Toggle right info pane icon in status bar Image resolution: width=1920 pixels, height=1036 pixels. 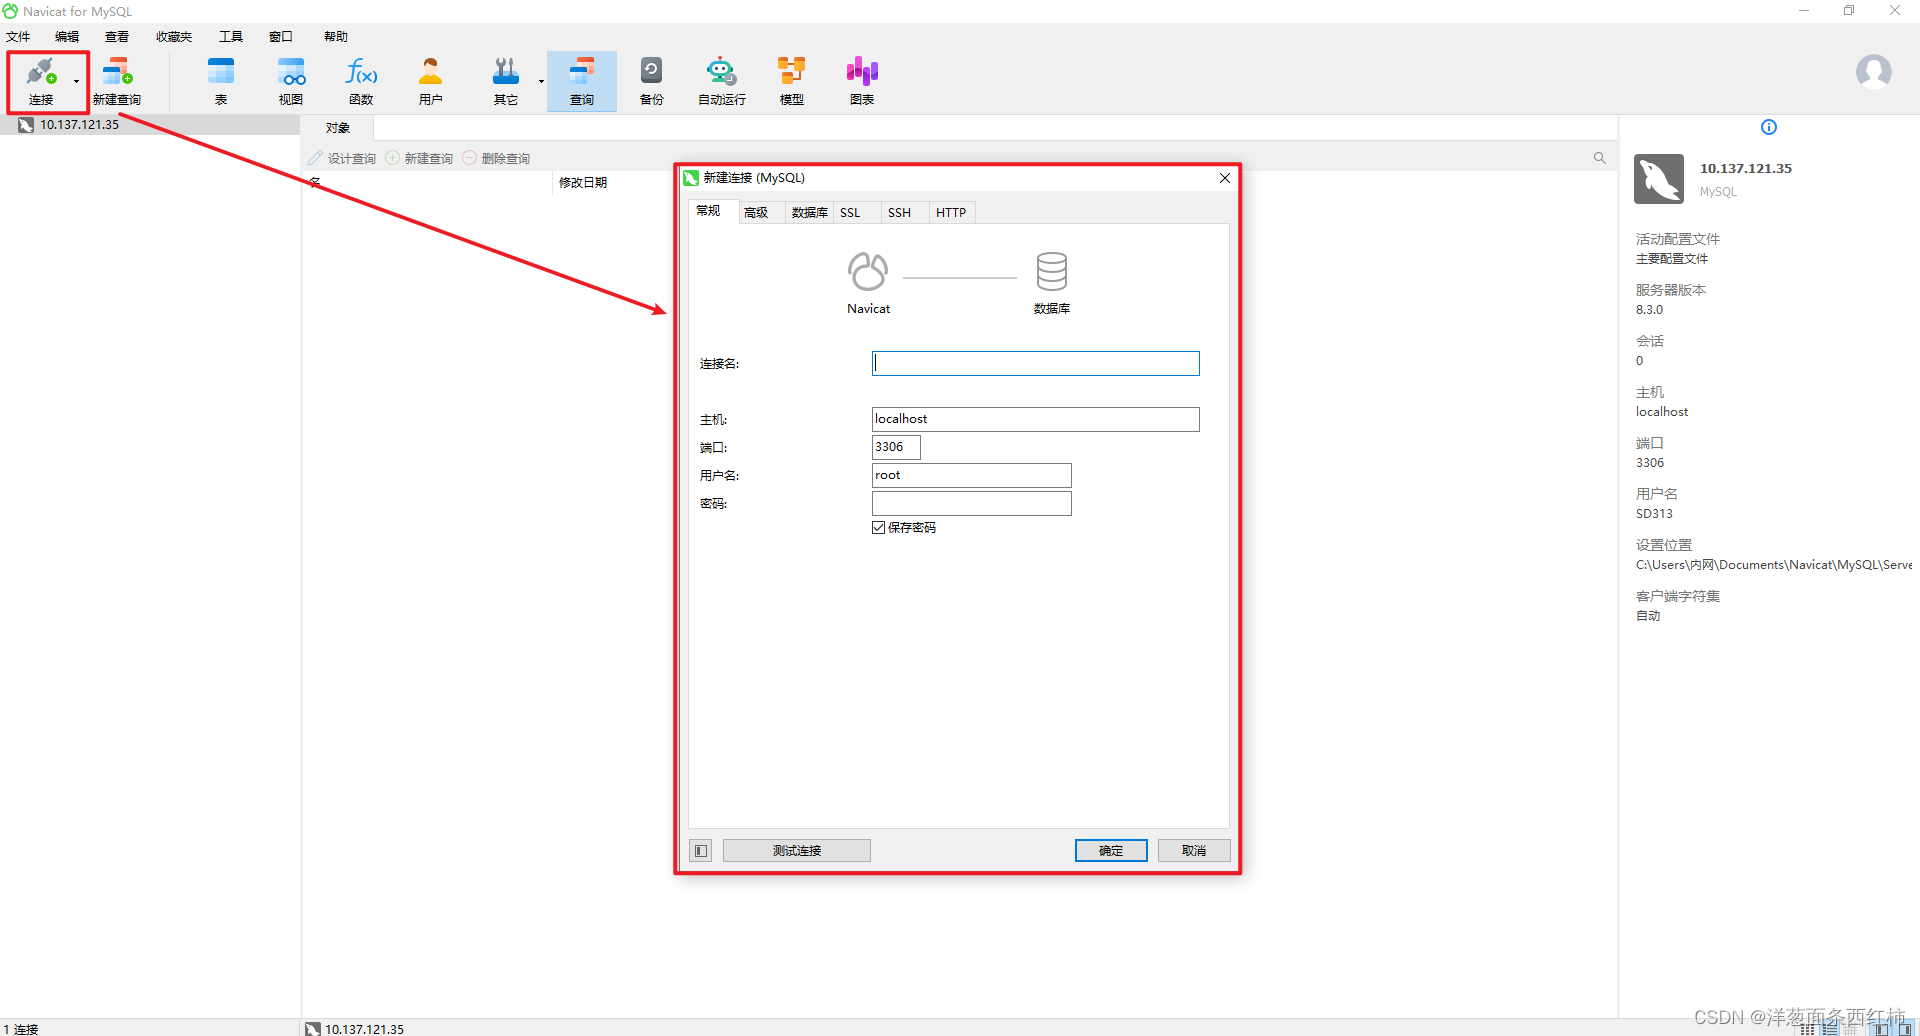click(x=1905, y=1028)
